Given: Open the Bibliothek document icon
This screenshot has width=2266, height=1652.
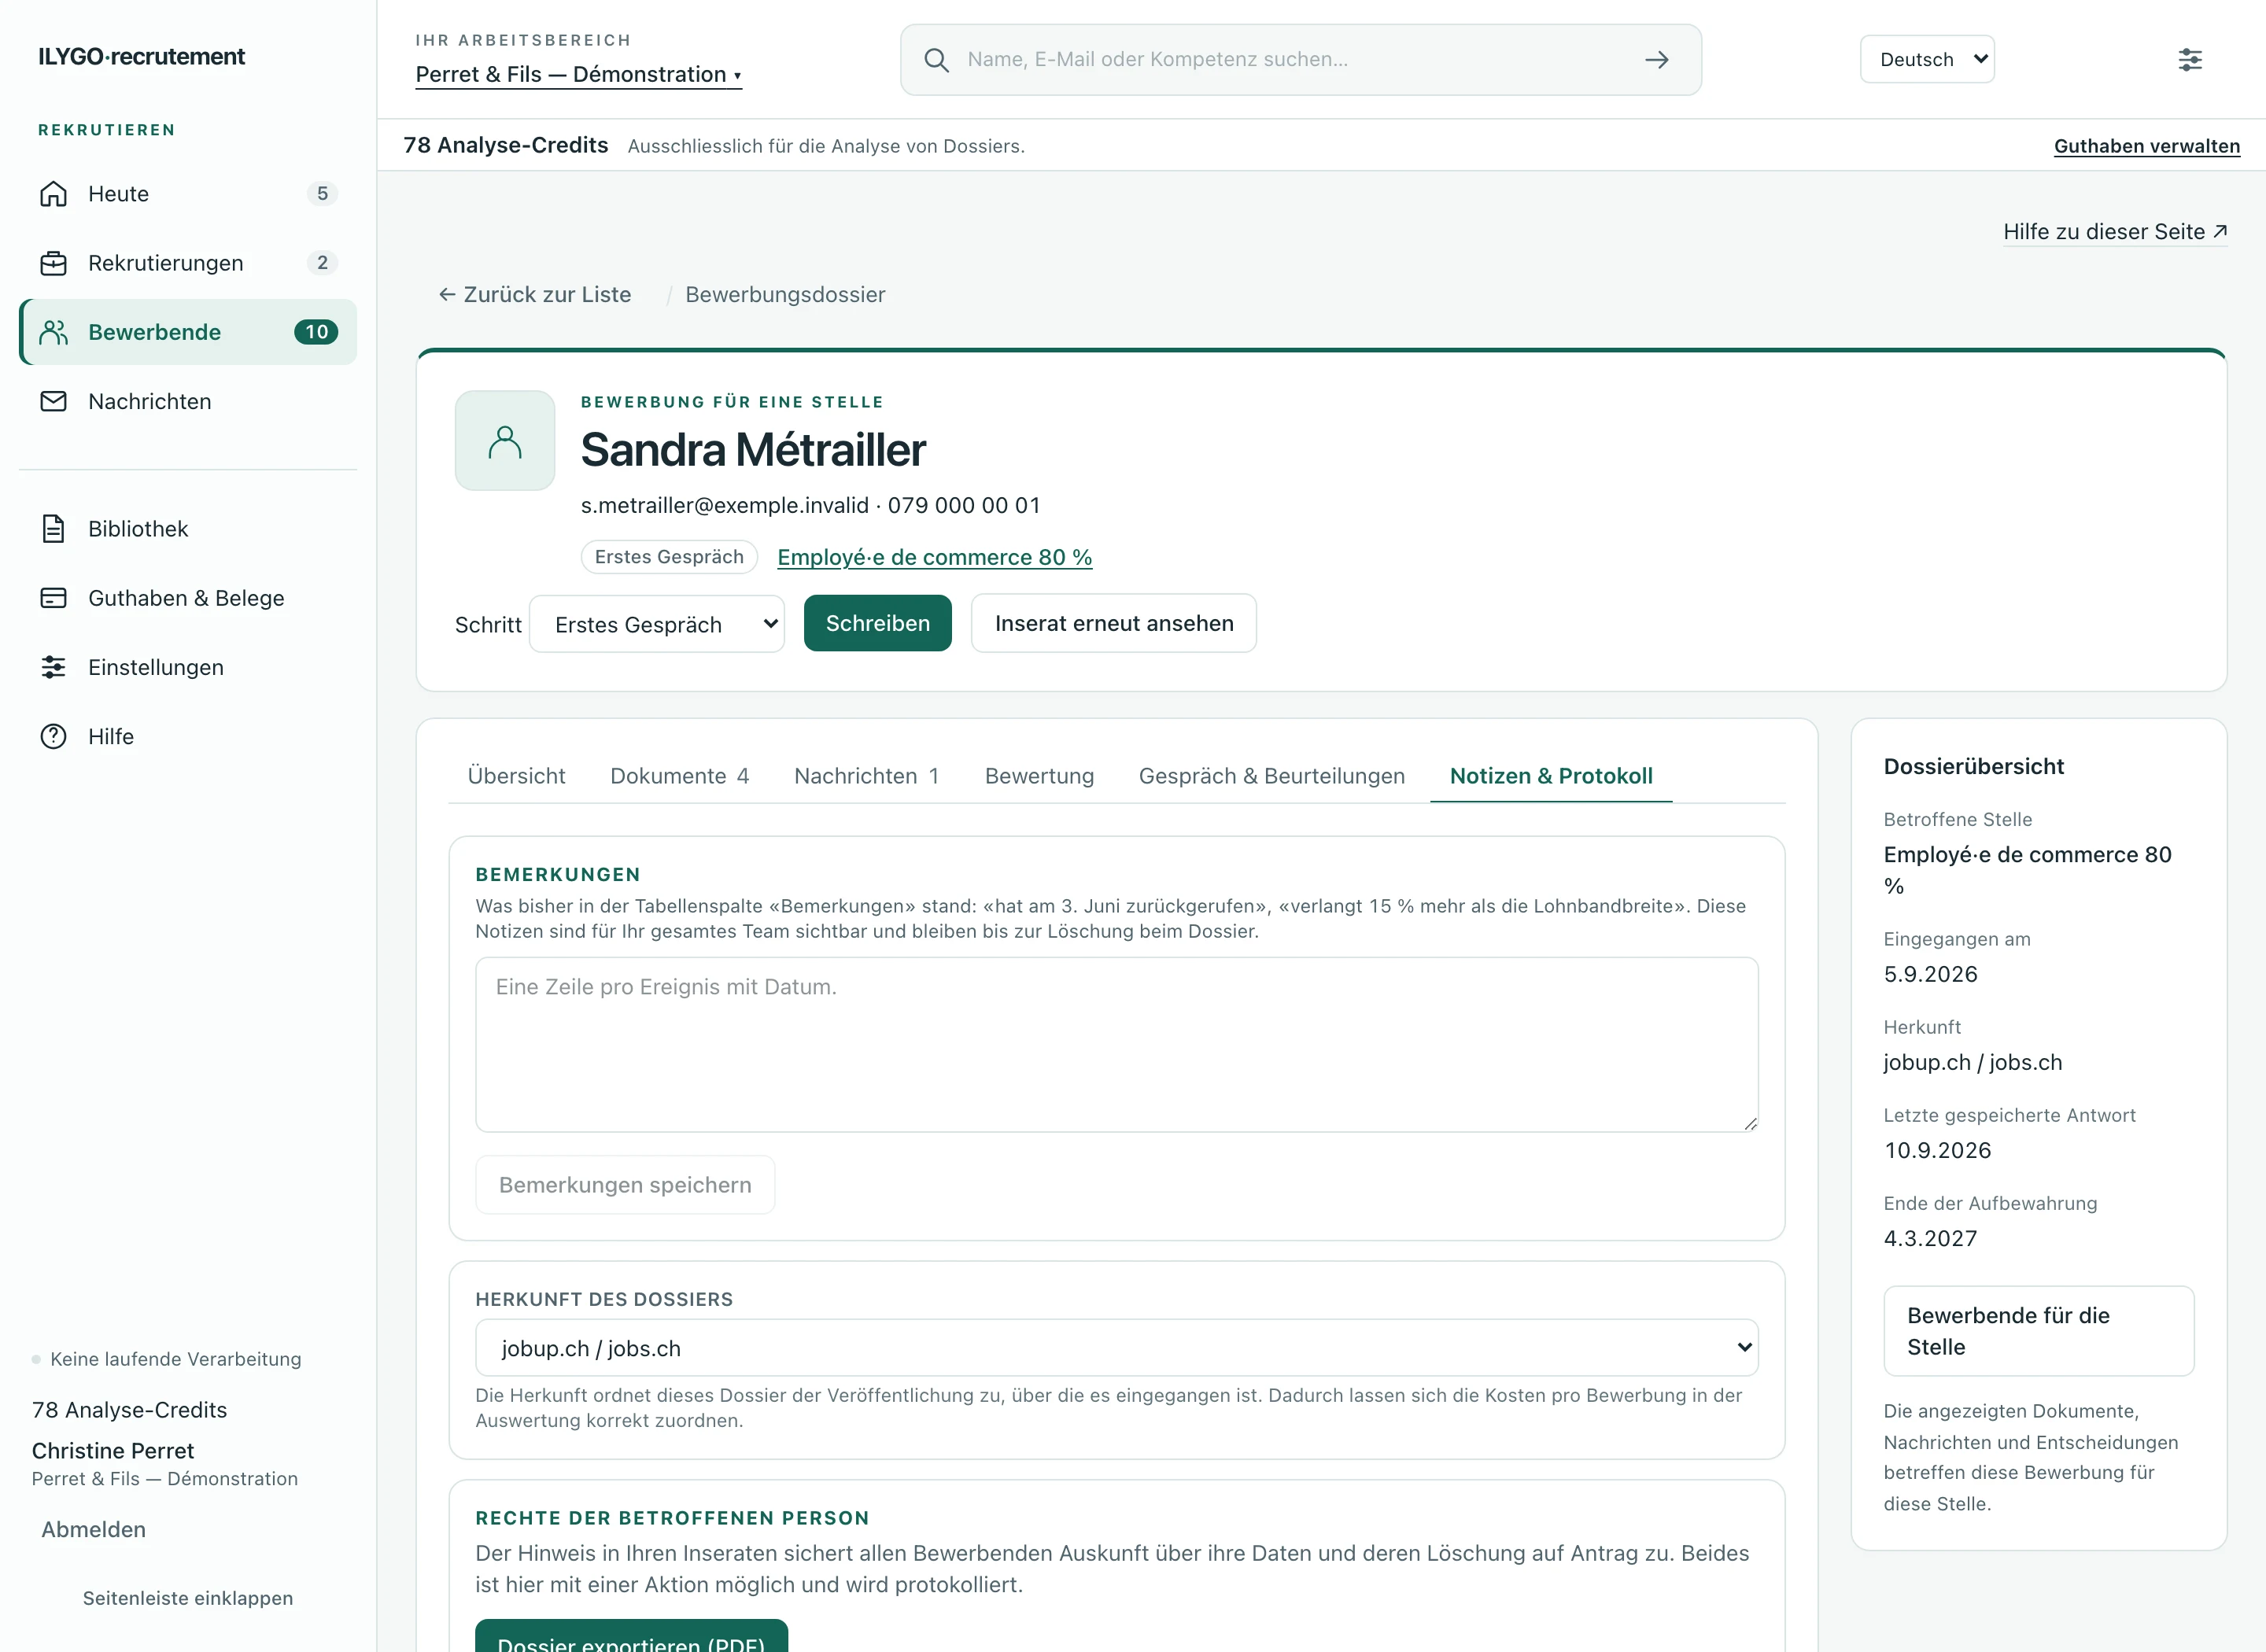Looking at the screenshot, I should pyautogui.click(x=53, y=528).
